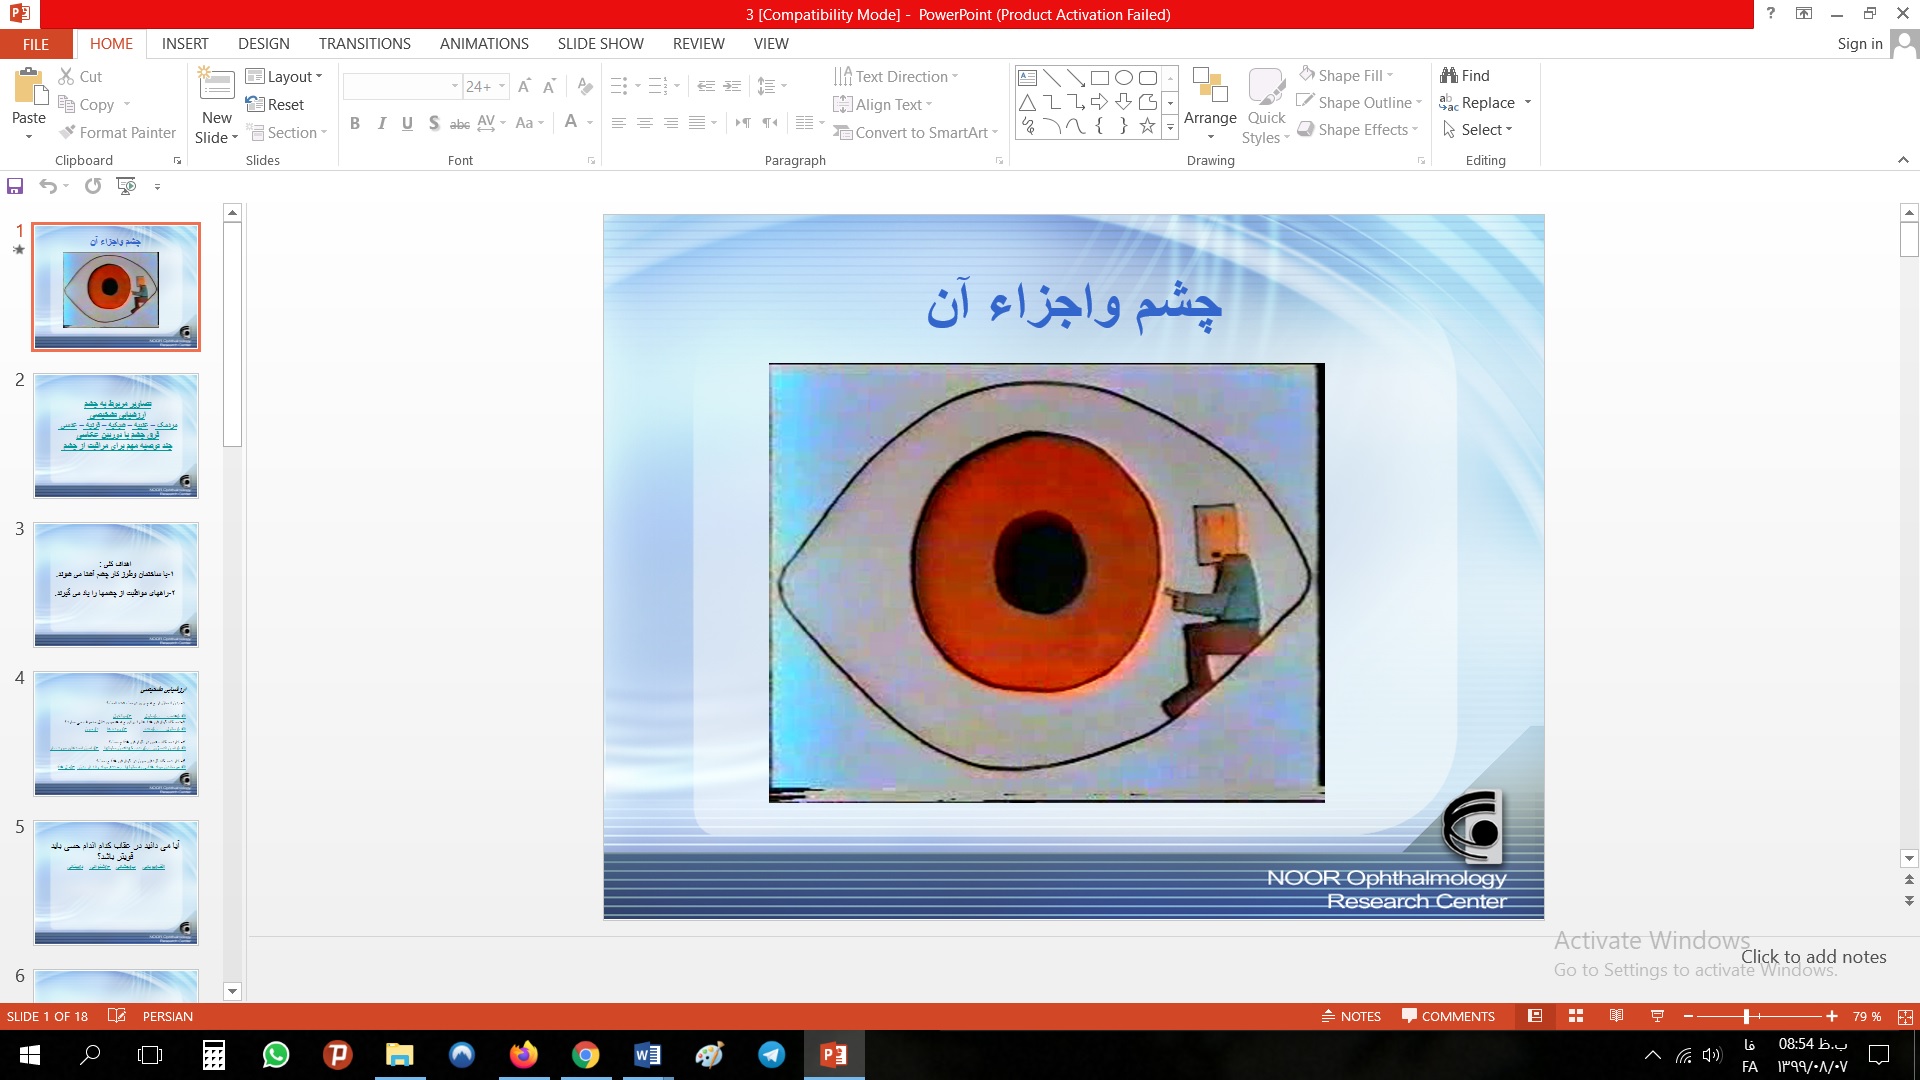Click the Find button in Editing
1920x1080 pixels.
point(1465,75)
